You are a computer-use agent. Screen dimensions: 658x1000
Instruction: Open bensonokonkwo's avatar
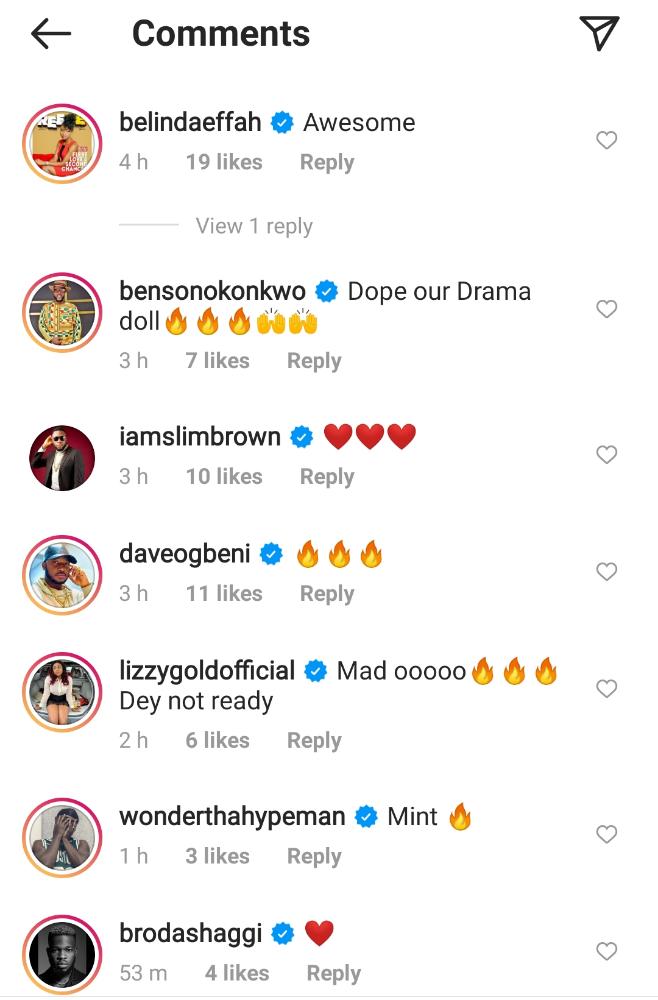coord(62,313)
